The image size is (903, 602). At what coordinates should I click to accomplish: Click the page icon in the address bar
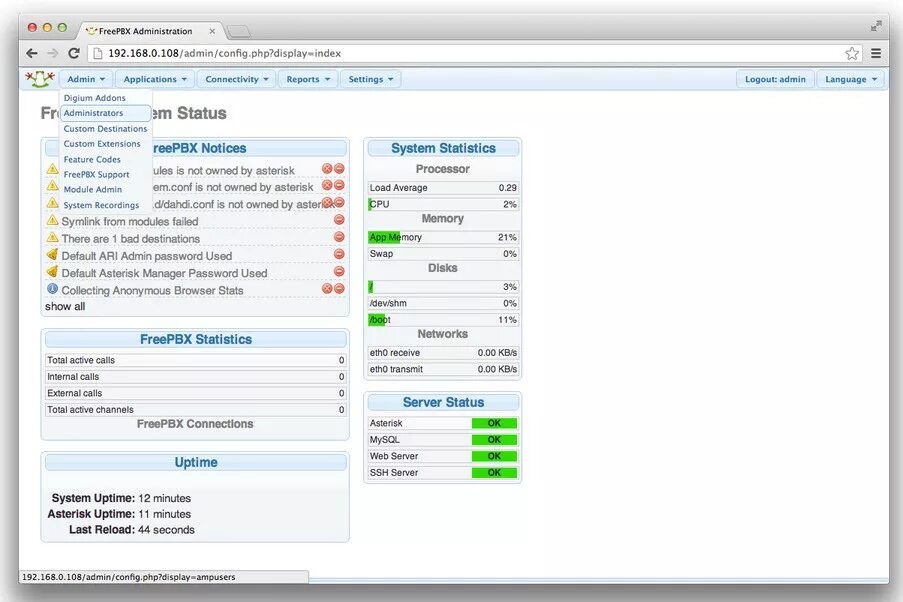point(98,53)
